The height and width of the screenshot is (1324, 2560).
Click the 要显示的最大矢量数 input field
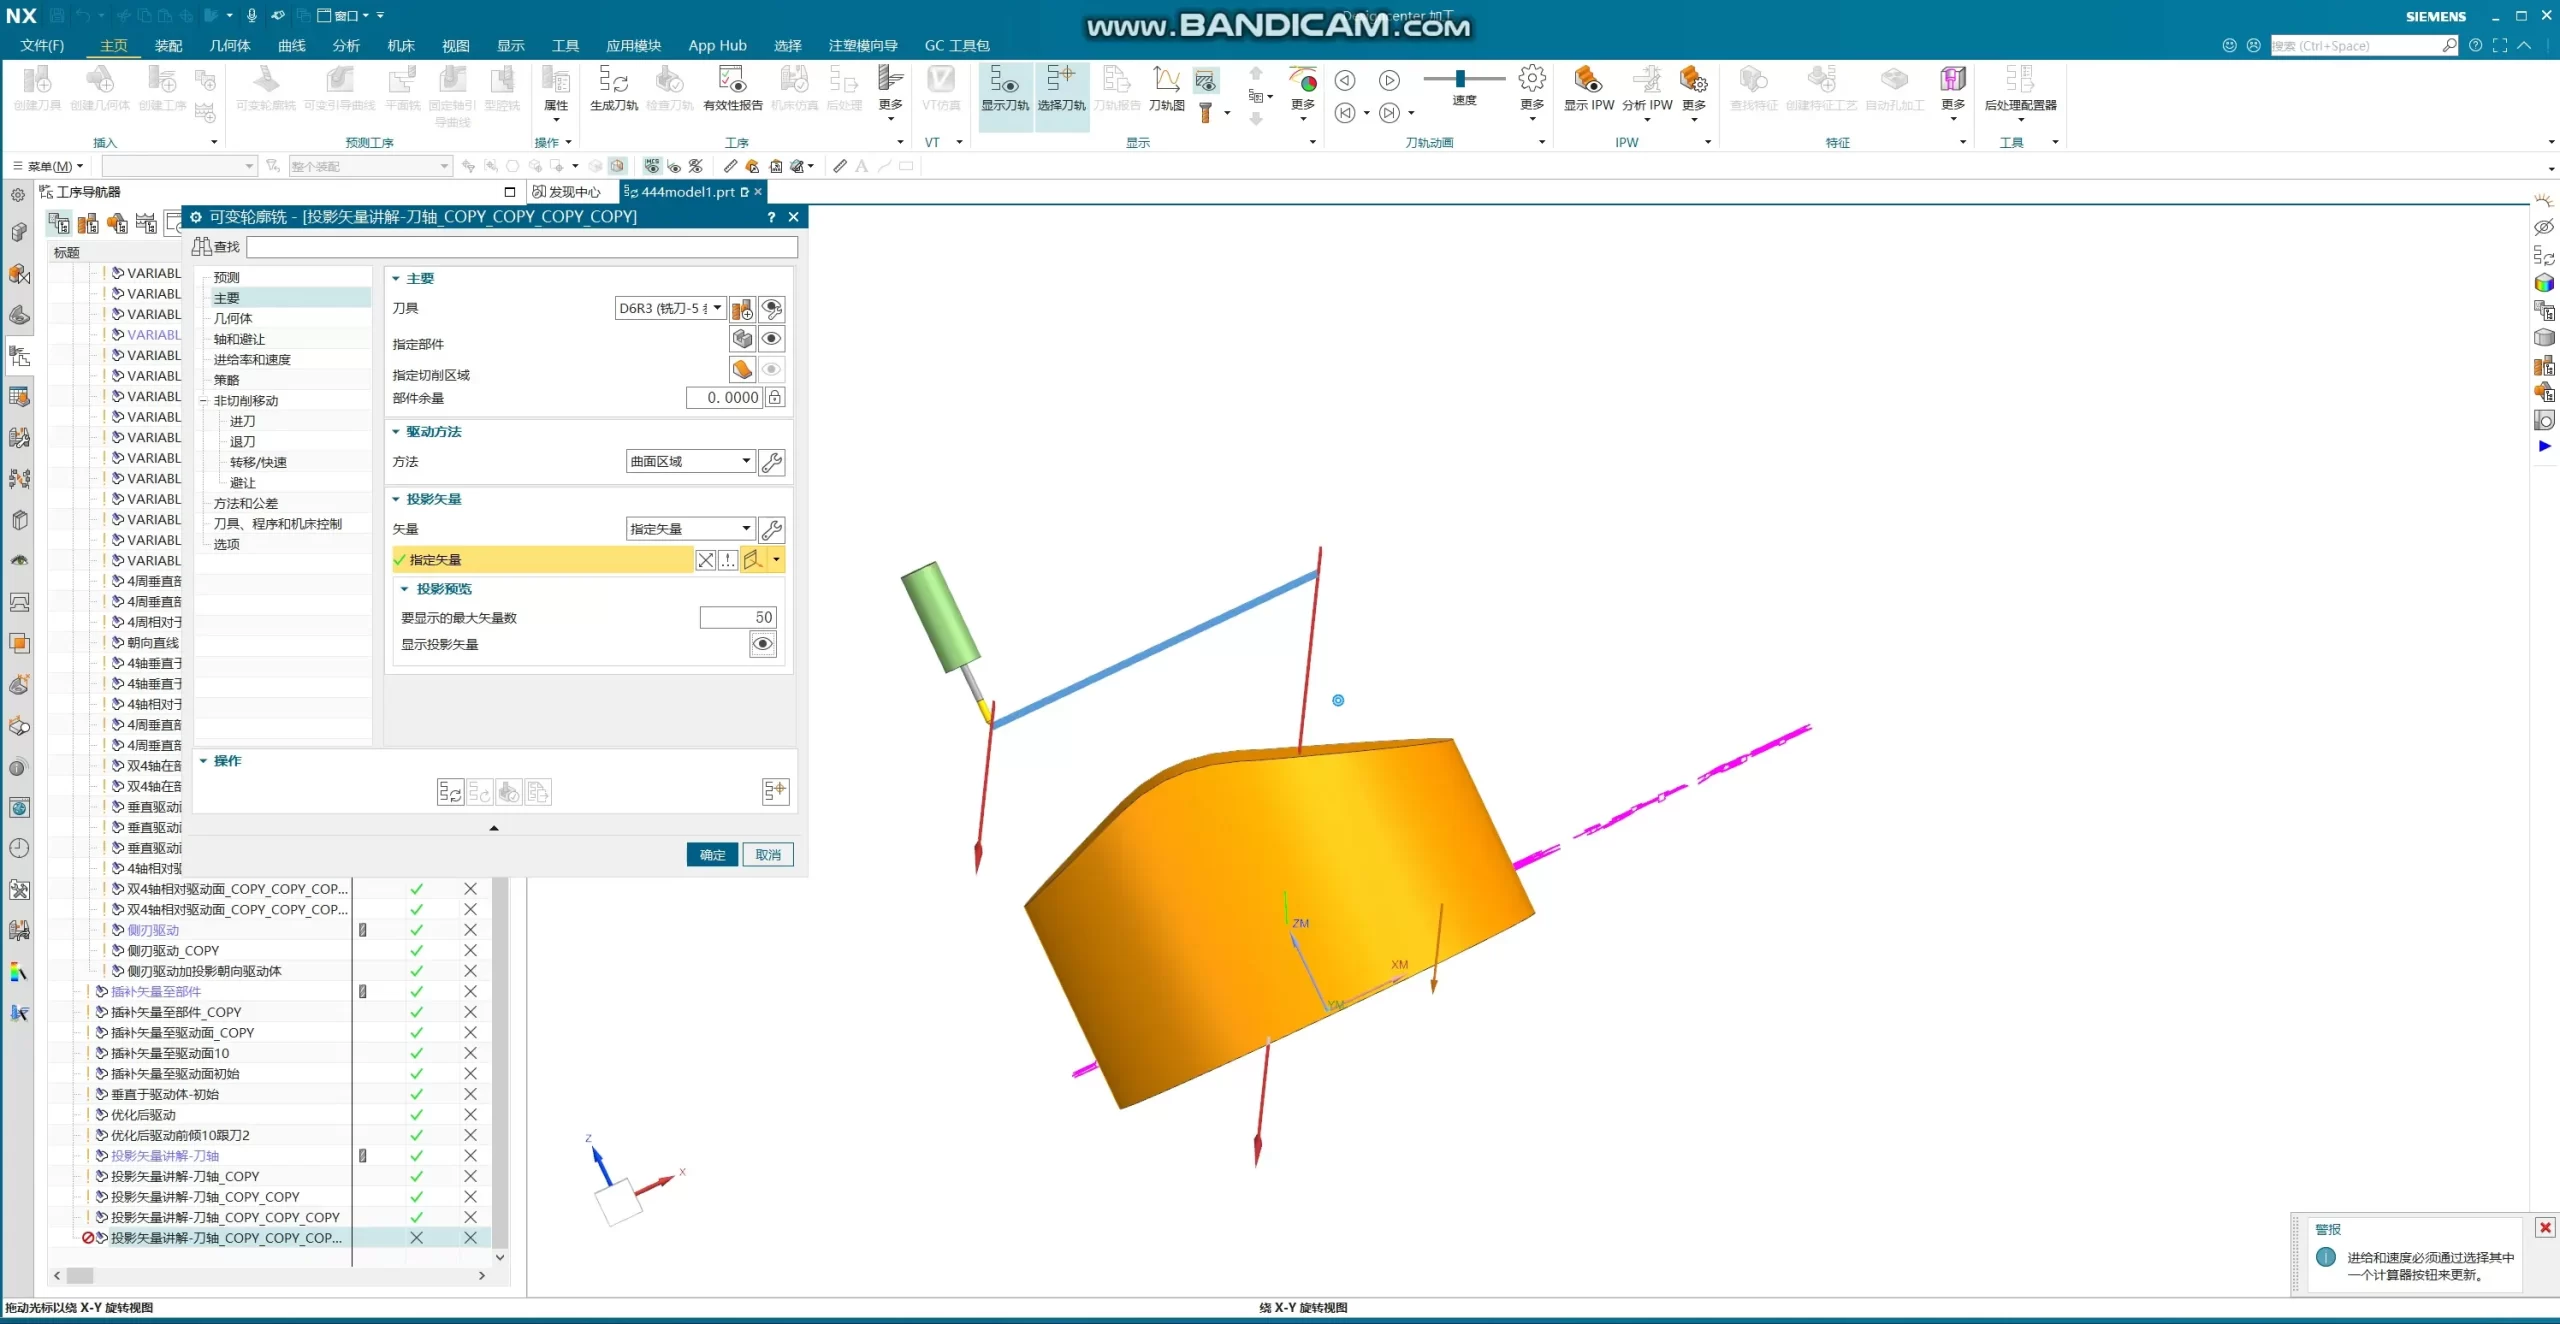(738, 618)
